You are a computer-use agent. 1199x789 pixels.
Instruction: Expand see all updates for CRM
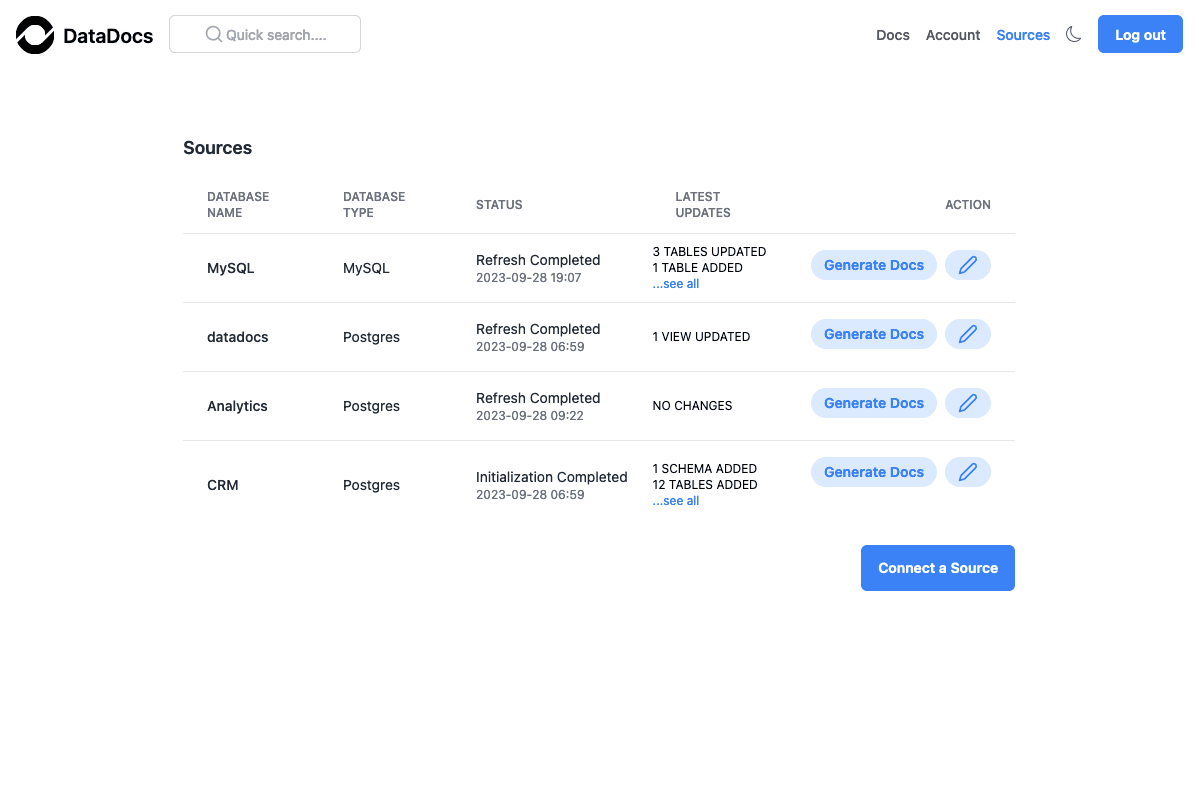675,500
